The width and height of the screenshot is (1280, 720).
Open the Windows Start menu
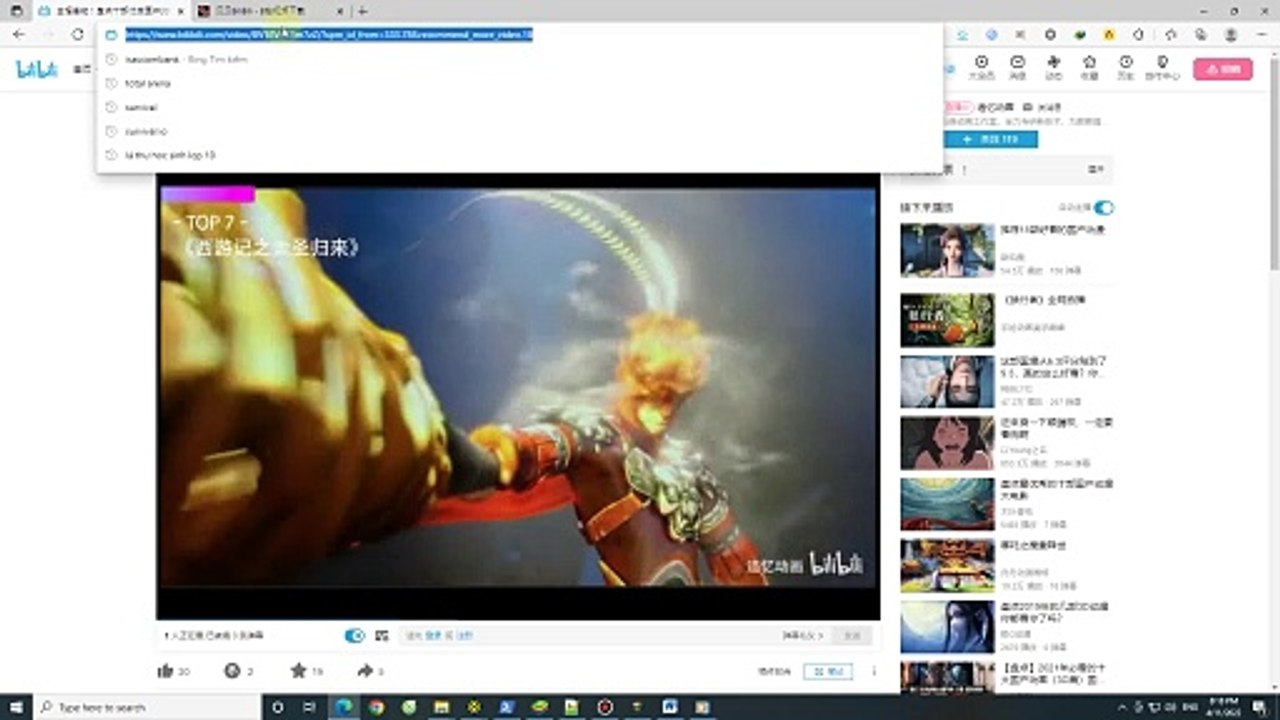click(x=15, y=707)
